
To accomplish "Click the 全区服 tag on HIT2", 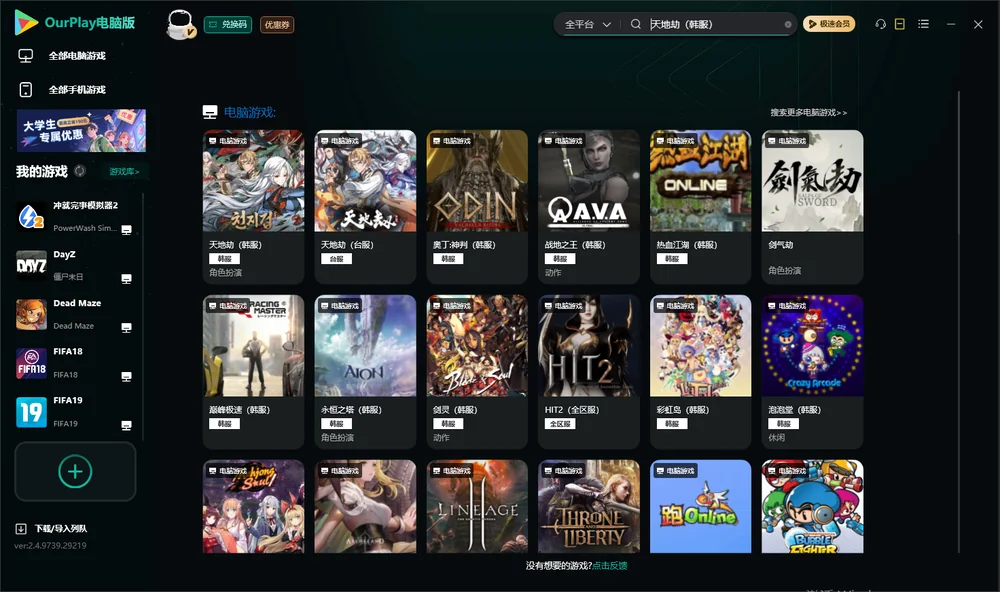I will coord(560,424).
